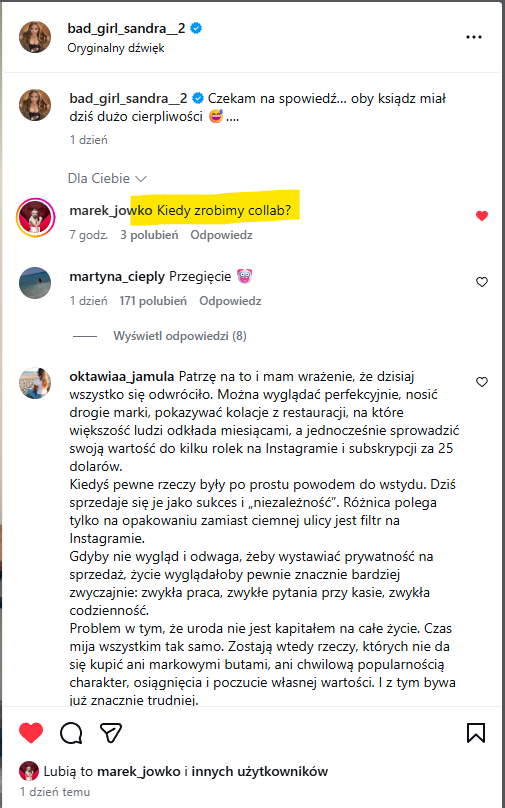The height and width of the screenshot is (808, 505).
Task: Unlike the post with the red heart
Action: (x=31, y=732)
